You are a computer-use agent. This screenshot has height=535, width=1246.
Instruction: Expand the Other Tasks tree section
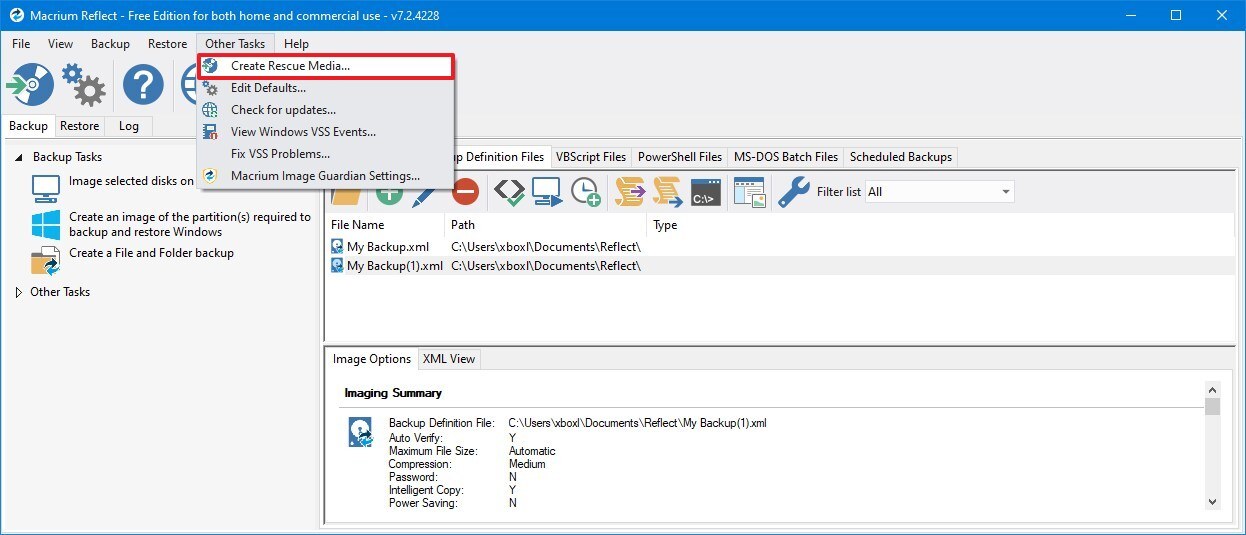tap(18, 292)
